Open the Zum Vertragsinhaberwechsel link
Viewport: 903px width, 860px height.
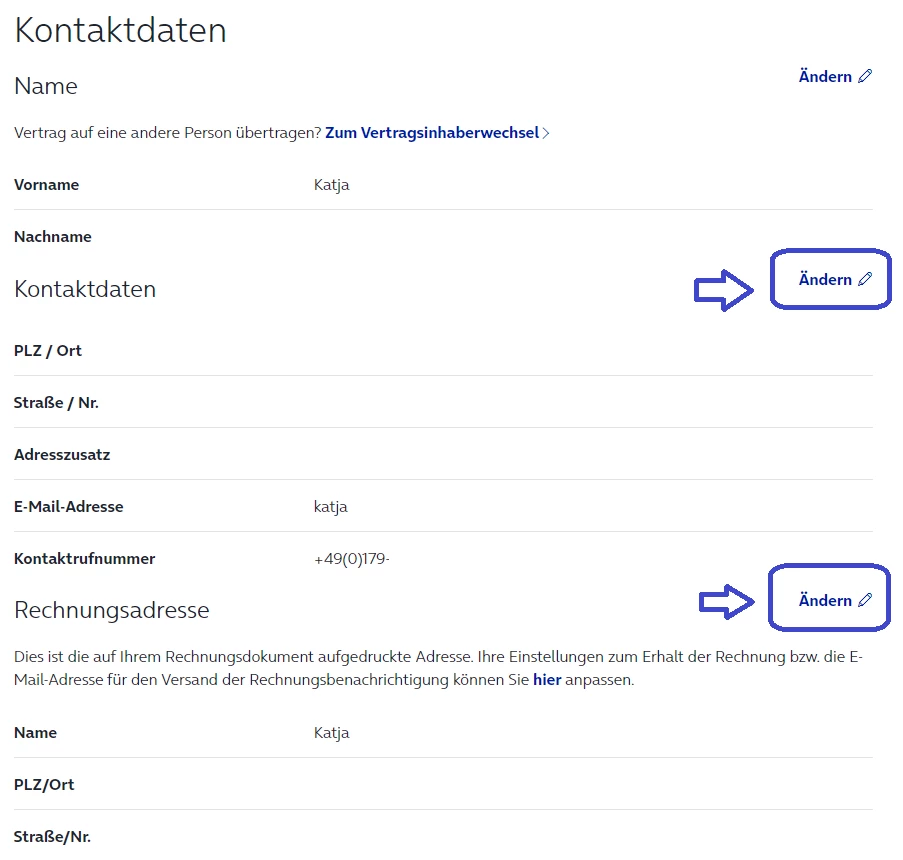432,132
